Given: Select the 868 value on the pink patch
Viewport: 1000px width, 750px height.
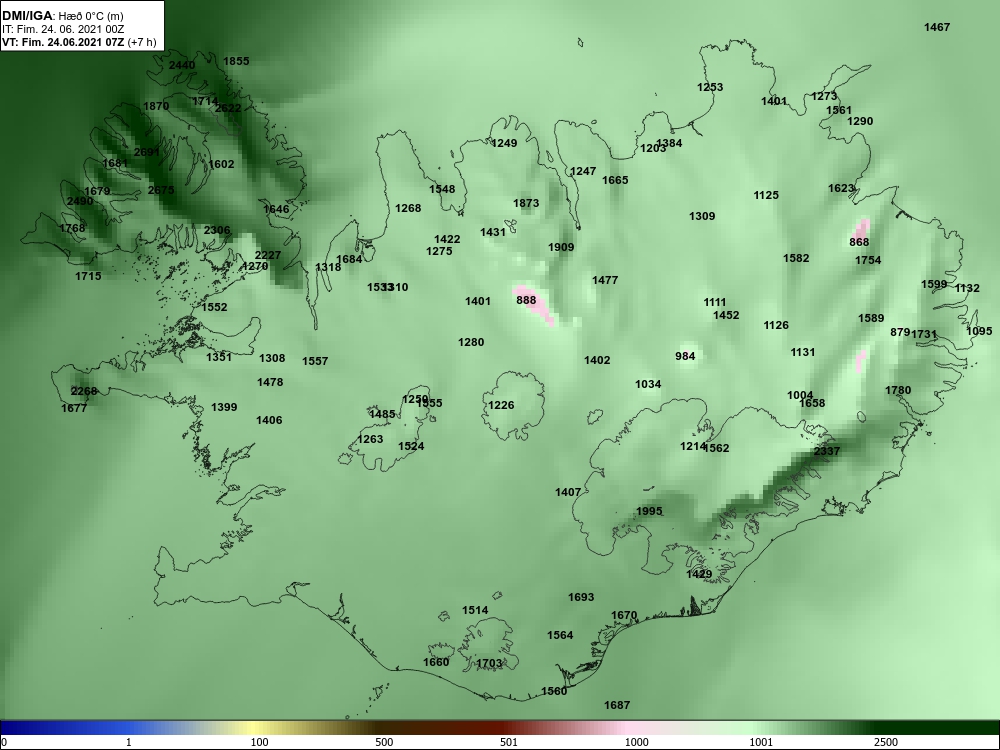Looking at the screenshot, I should tap(859, 242).
